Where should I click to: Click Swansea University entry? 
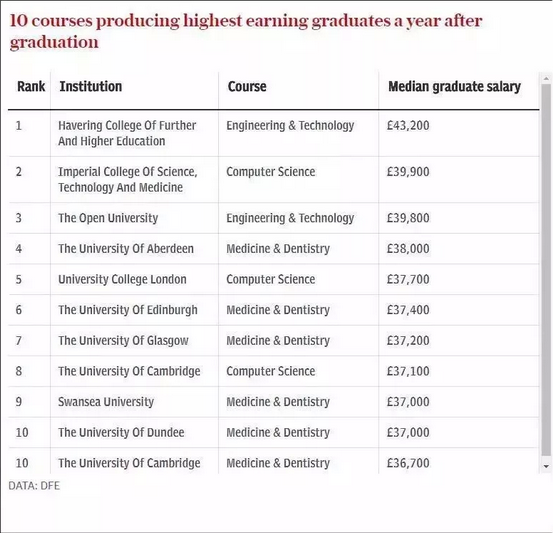tap(106, 402)
